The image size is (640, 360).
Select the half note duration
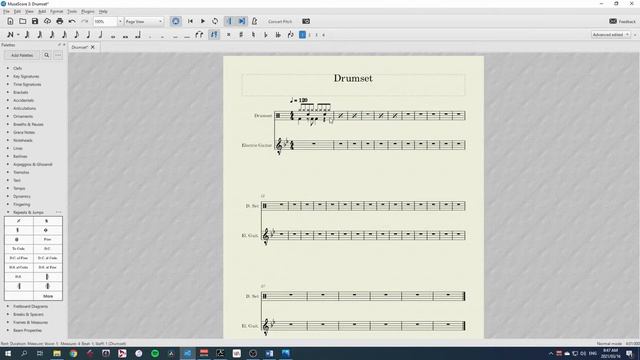tap(100, 35)
